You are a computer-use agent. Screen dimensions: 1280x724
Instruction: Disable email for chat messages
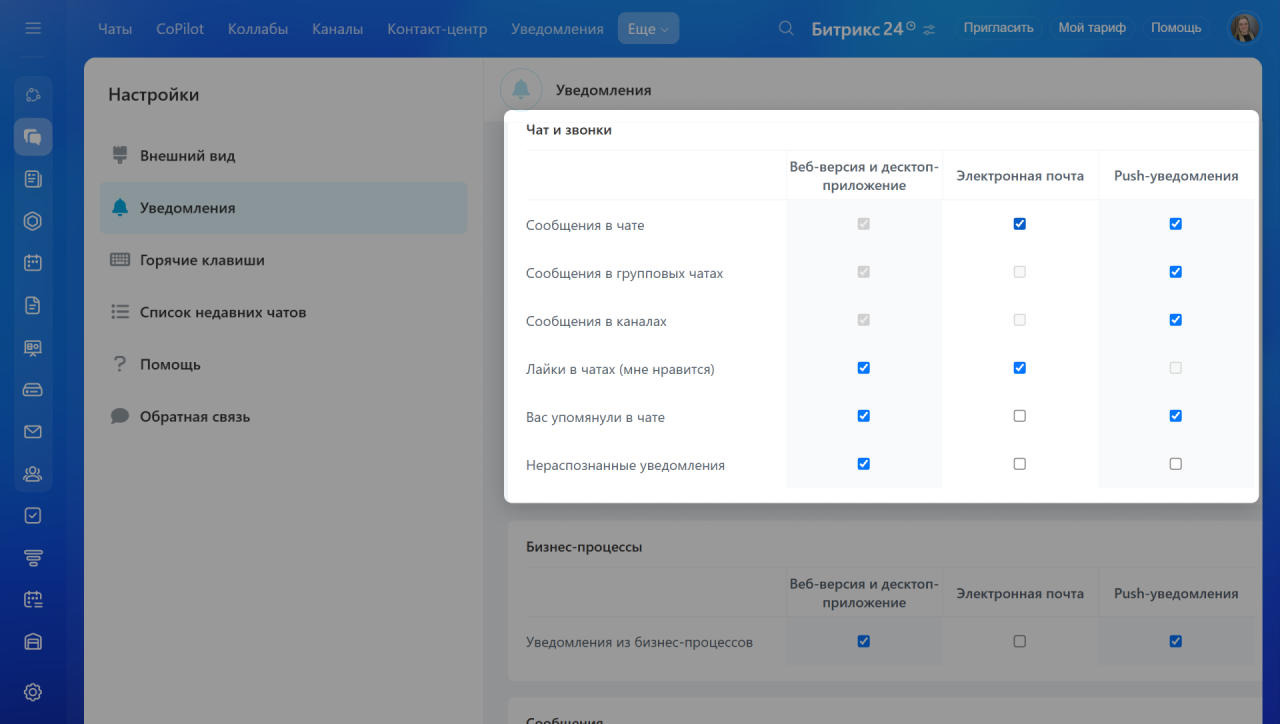[1019, 224]
